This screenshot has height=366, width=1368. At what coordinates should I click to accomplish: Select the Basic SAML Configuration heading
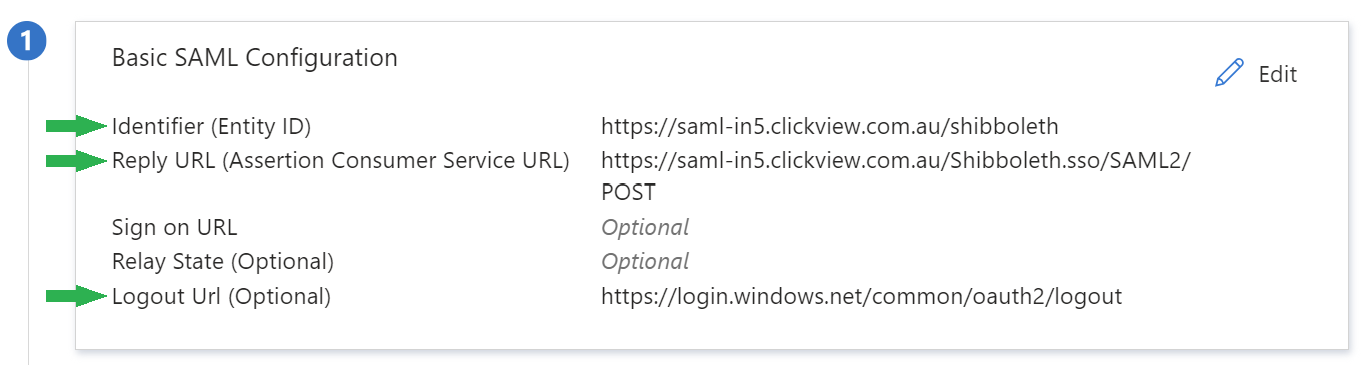click(255, 58)
